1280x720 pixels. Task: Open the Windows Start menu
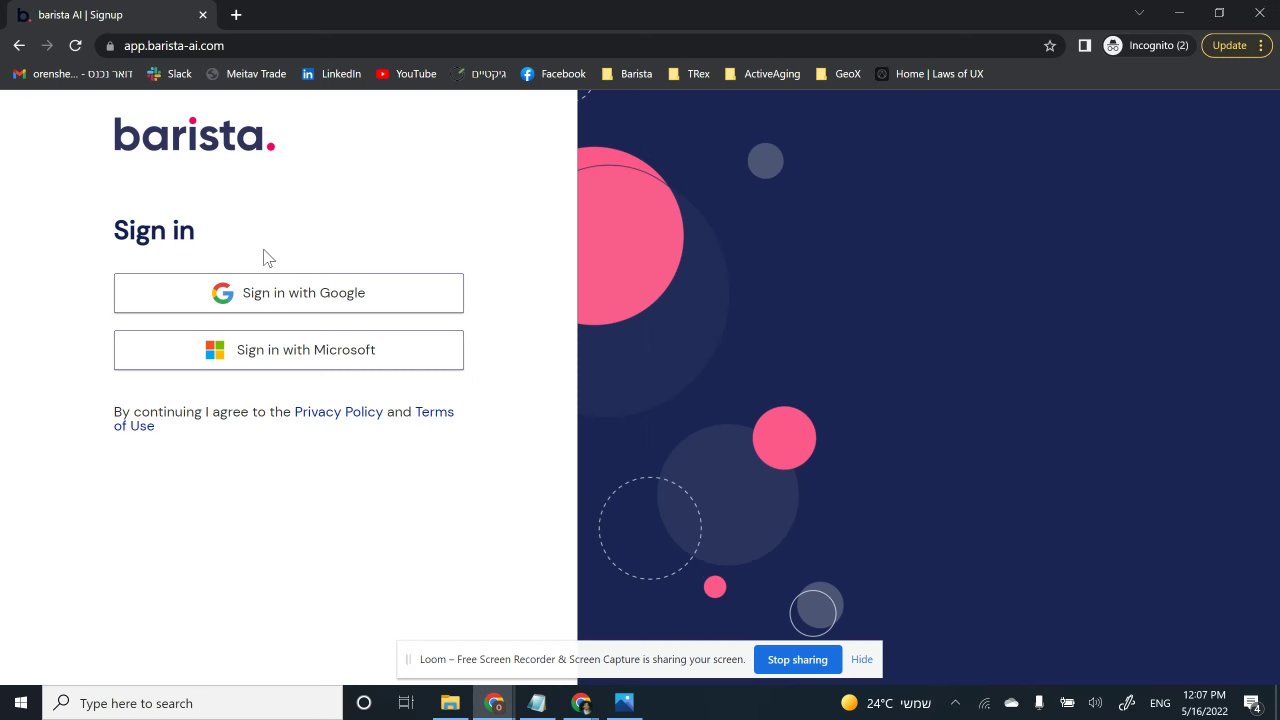click(x=21, y=703)
